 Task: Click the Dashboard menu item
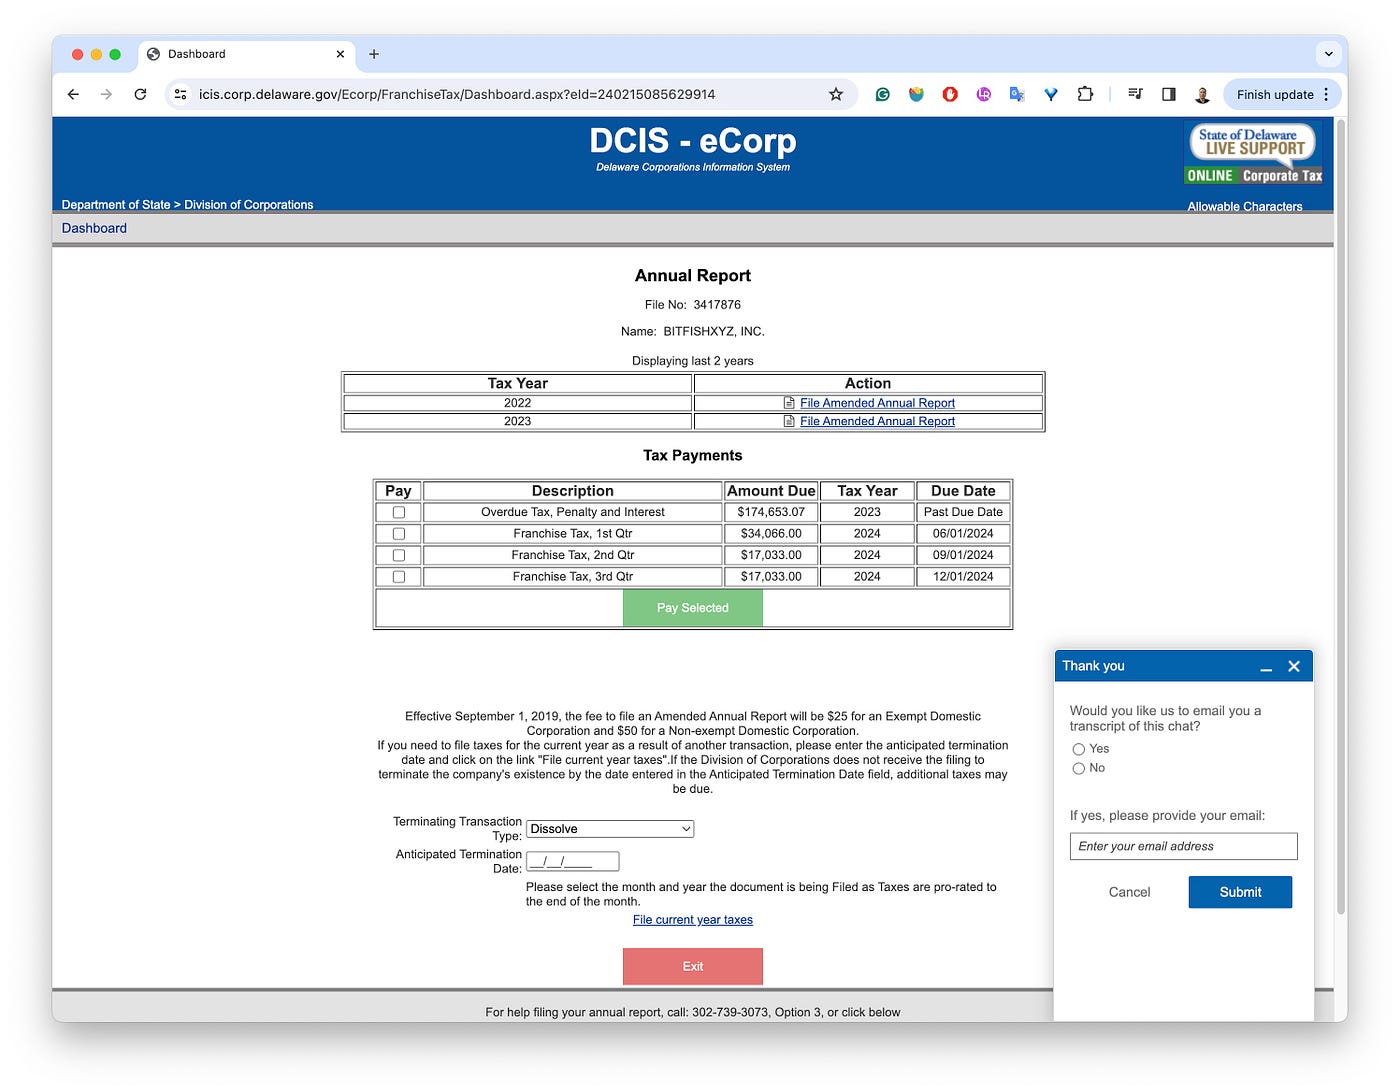point(94,228)
